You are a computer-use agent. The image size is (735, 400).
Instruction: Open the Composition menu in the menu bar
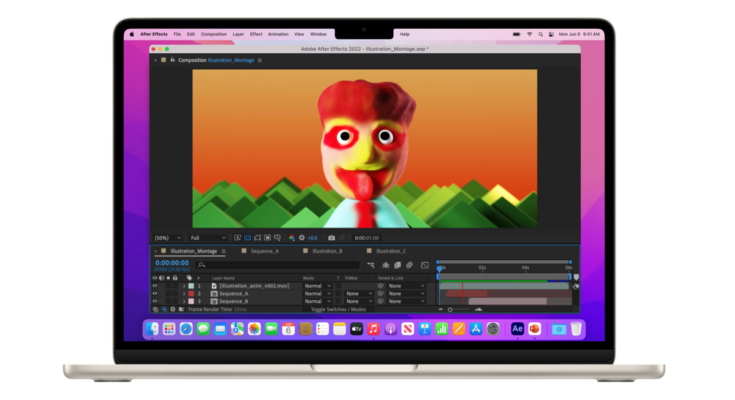tap(214, 34)
